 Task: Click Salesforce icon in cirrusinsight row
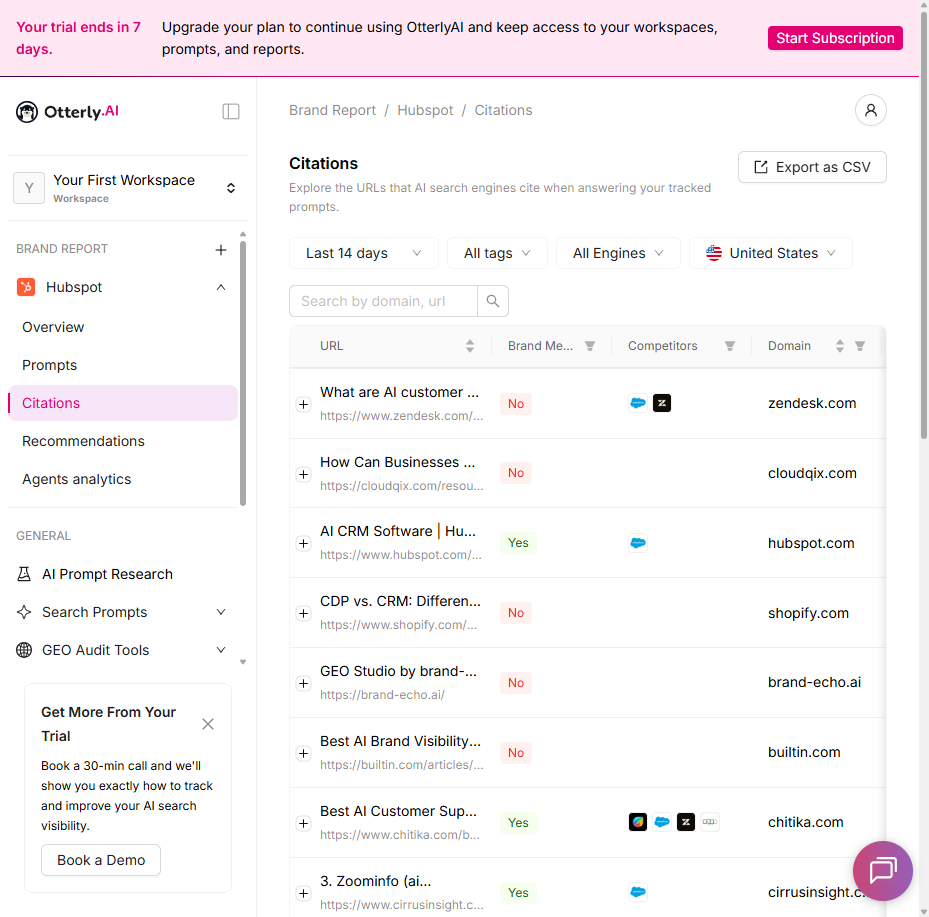(x=638, y=892)
